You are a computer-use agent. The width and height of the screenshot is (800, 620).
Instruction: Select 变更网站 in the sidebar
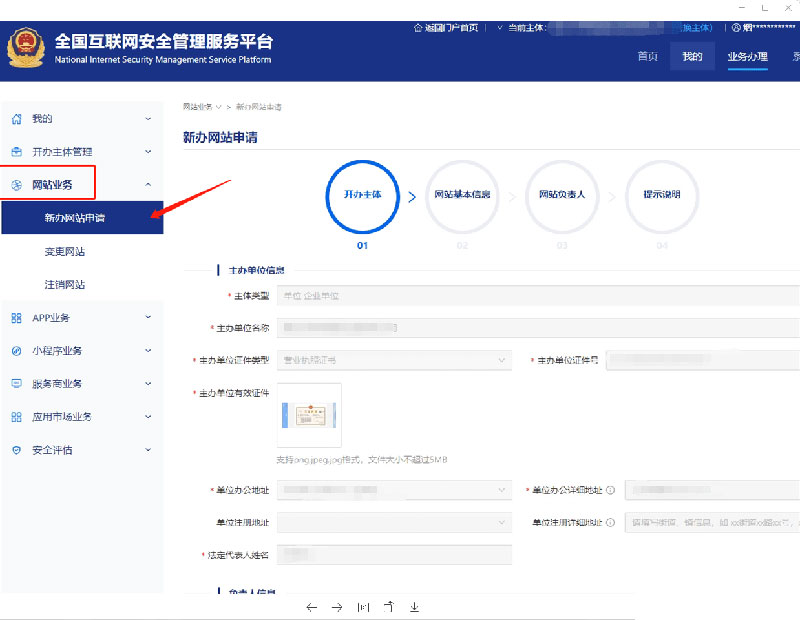(65, 252)
